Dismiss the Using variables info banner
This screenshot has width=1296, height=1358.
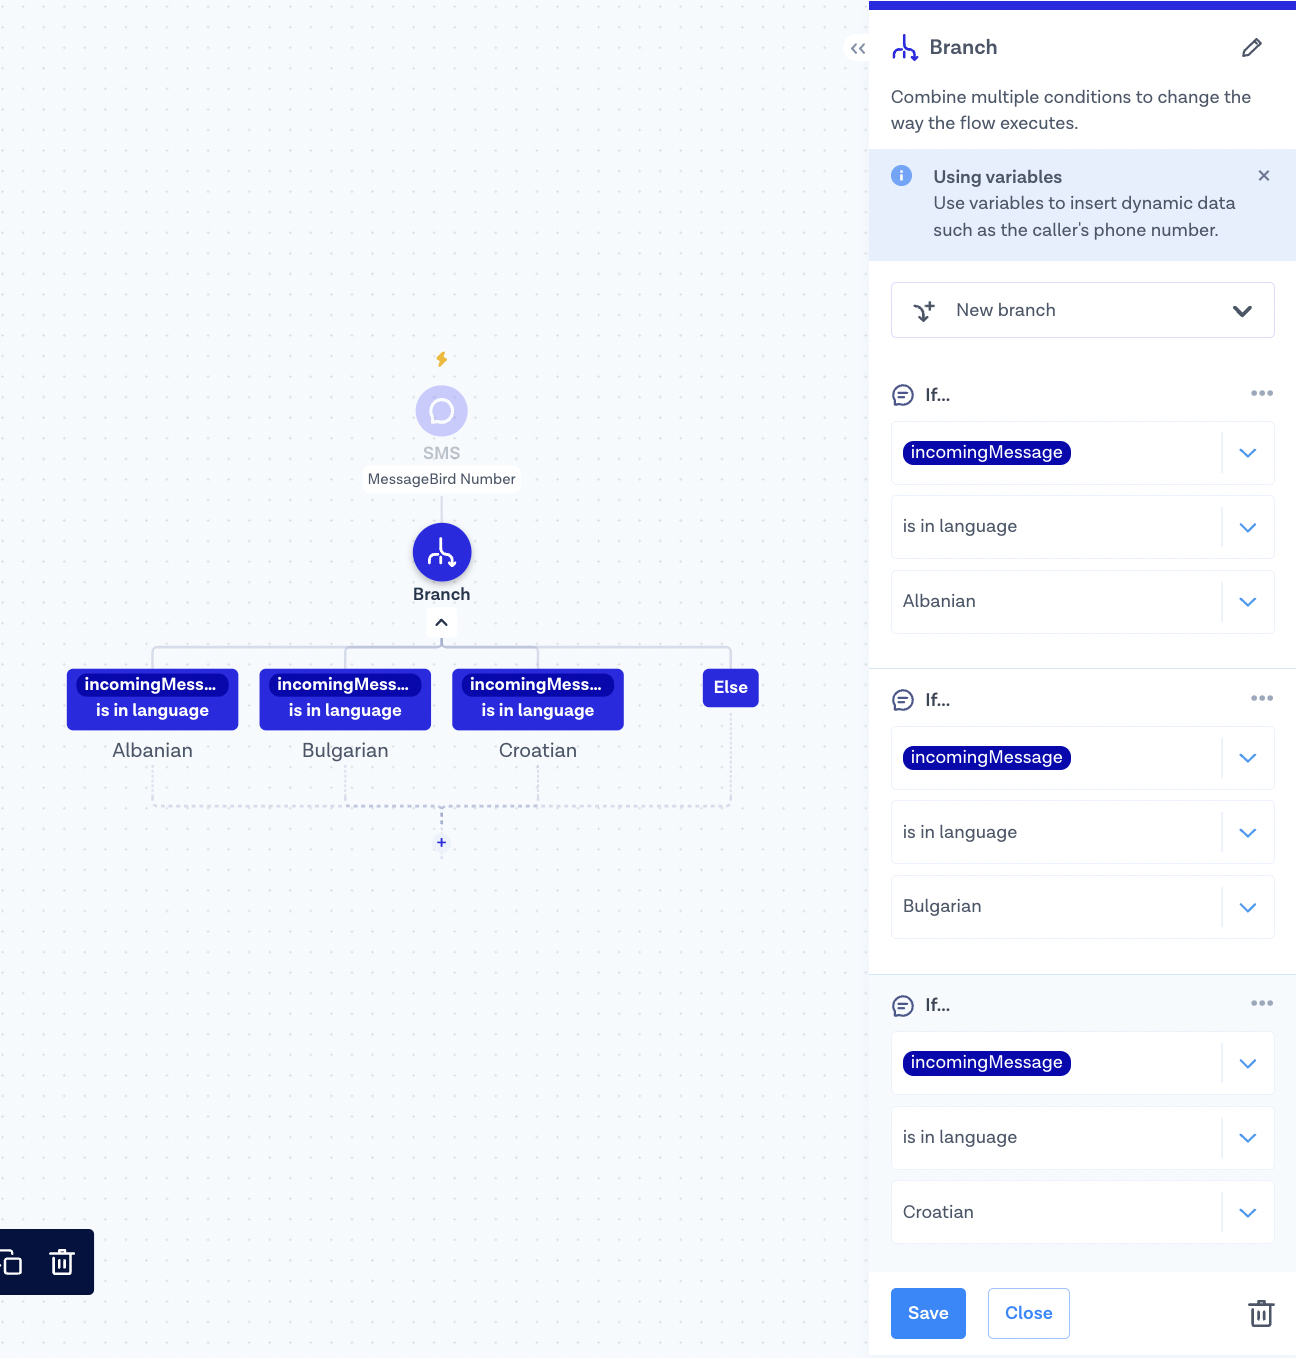1263,176
